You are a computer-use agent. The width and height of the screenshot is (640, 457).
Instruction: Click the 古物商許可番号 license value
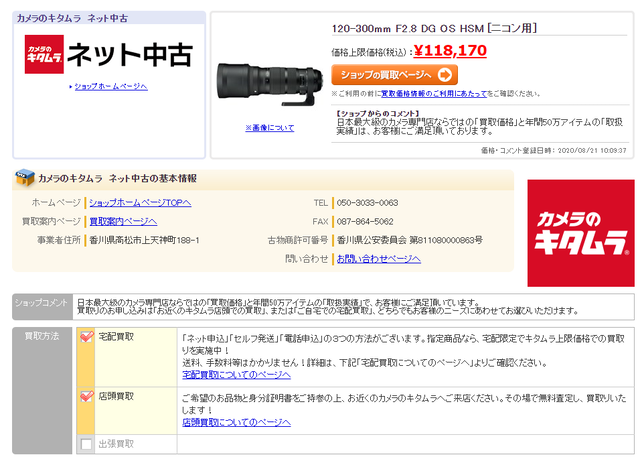(409, 240)
